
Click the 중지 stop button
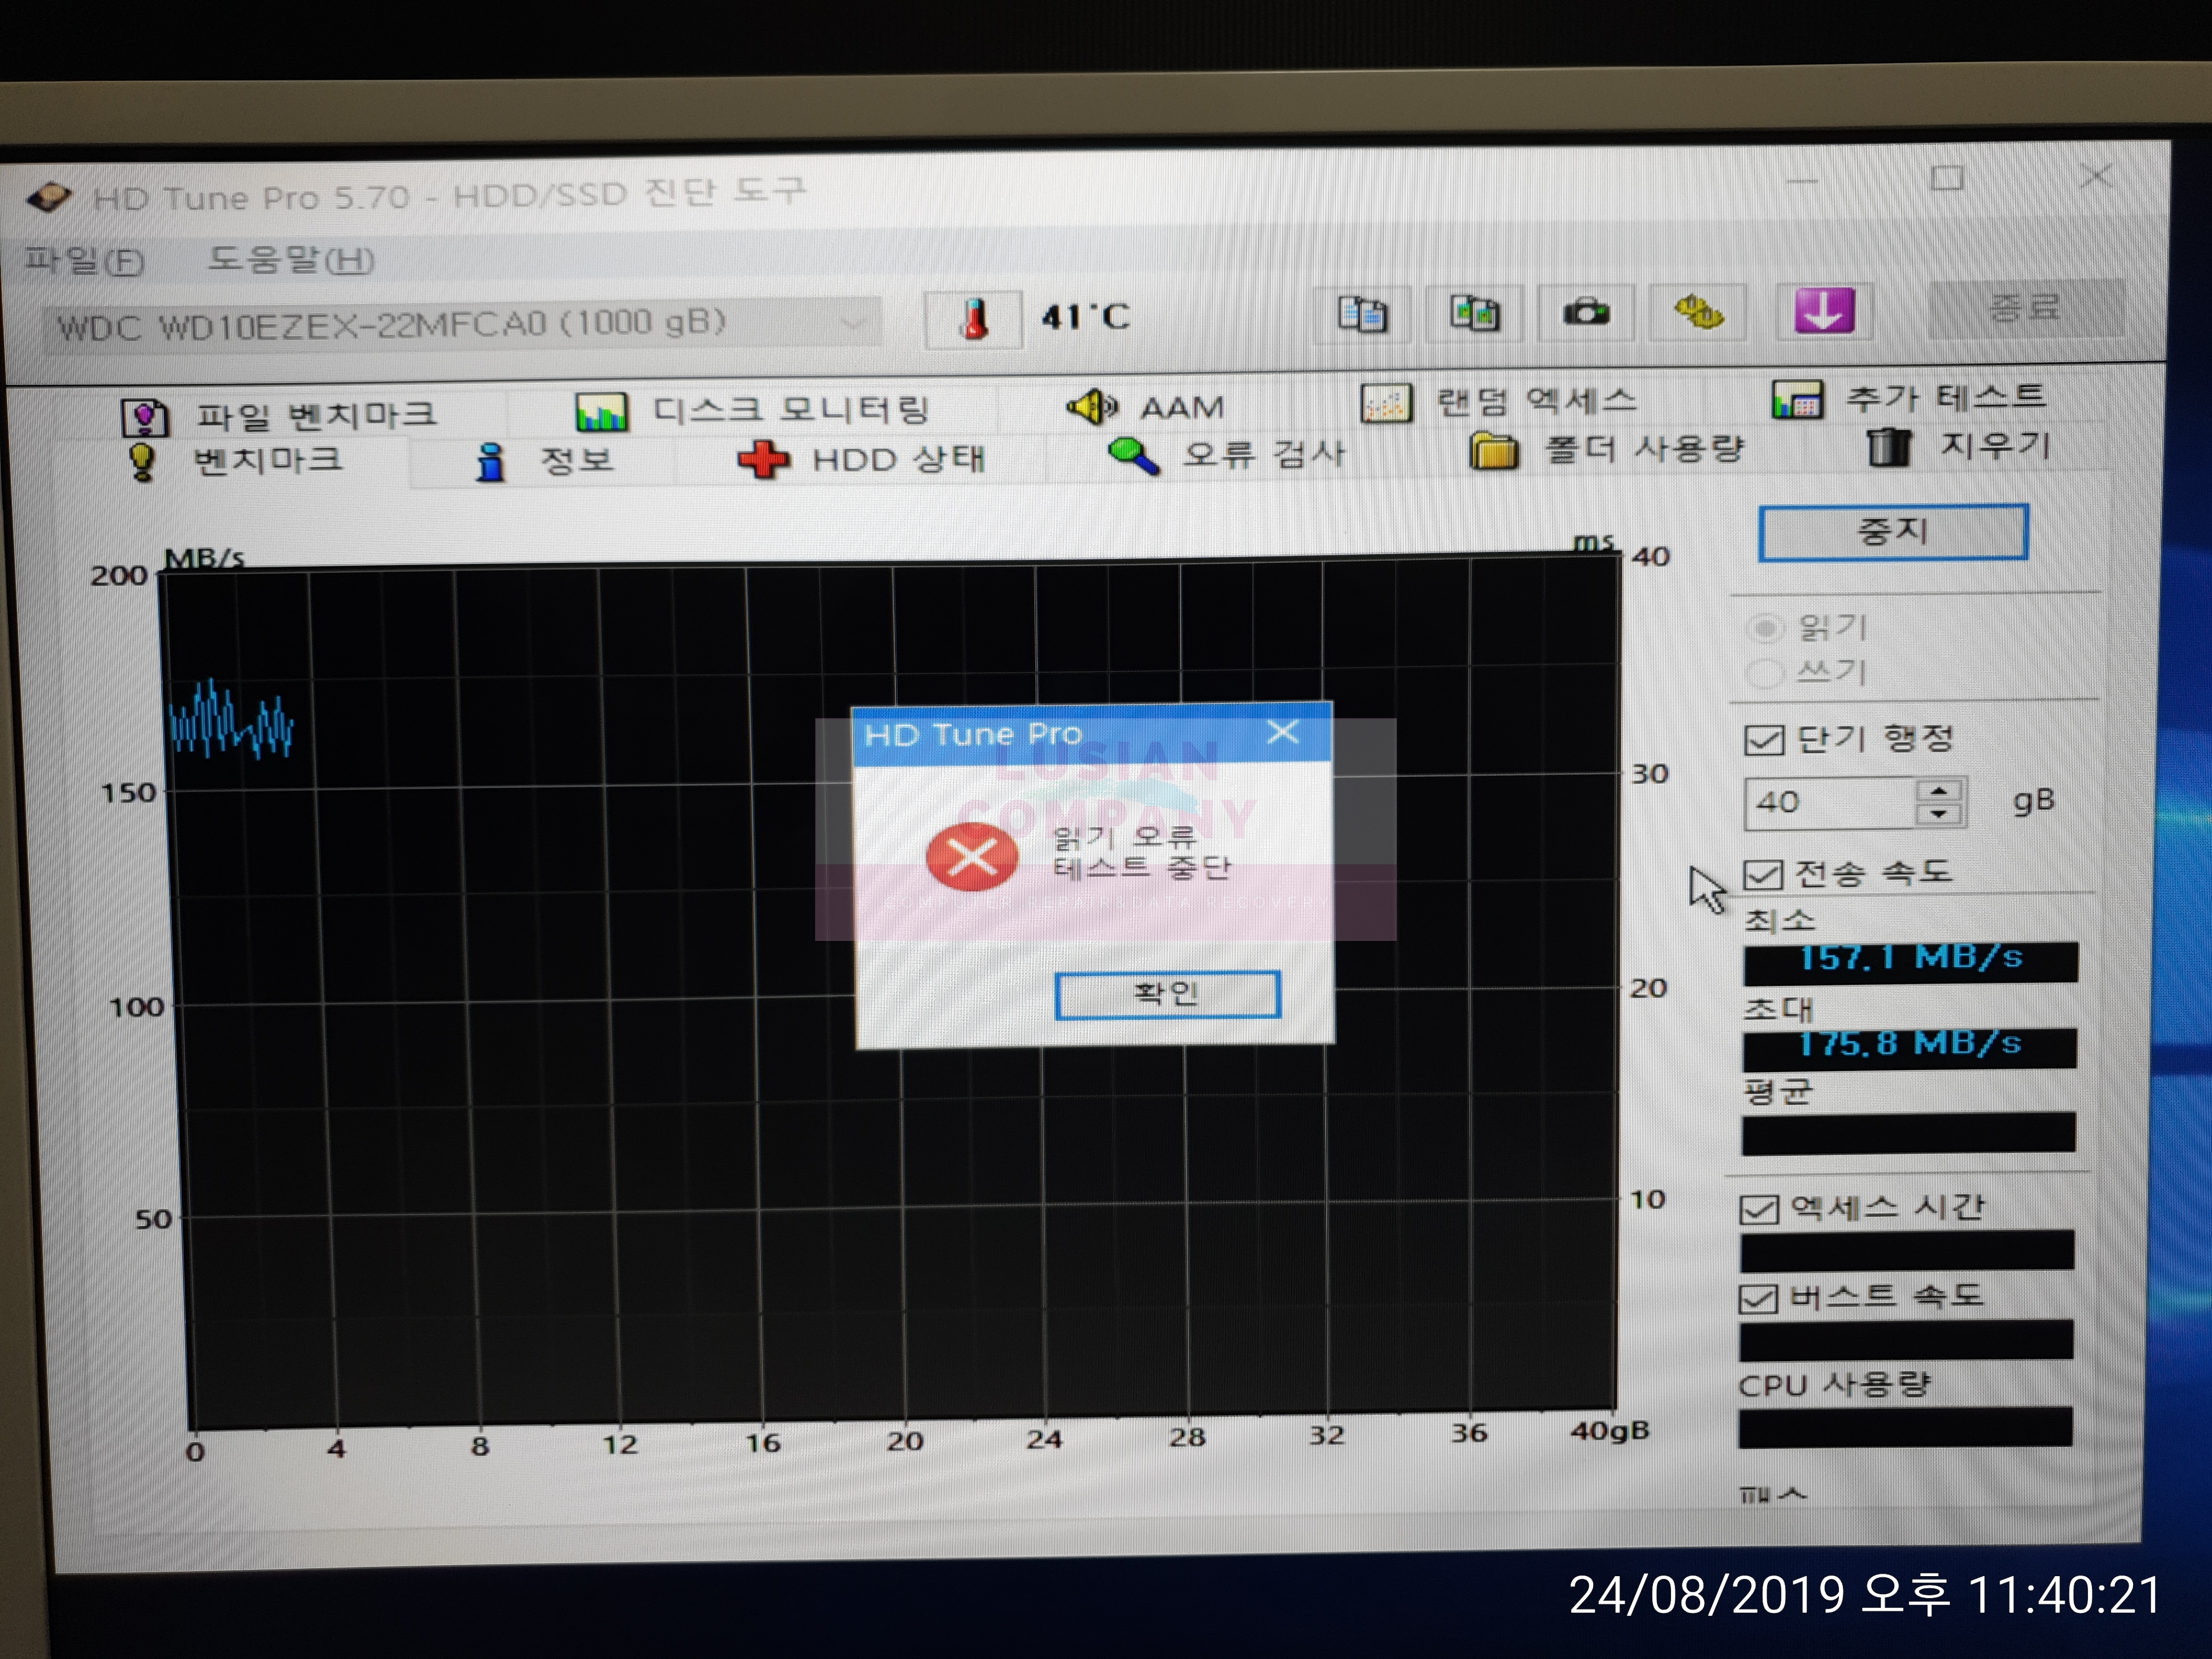[1893, 532]
